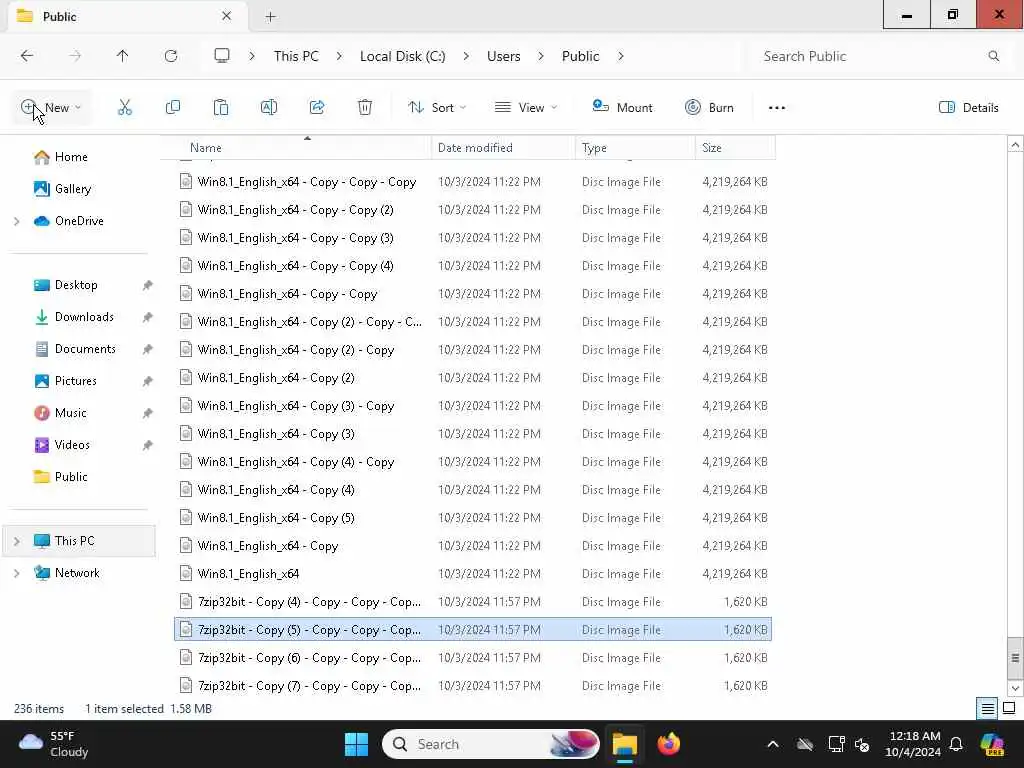Viewport: 1024px width, 768px height.
Task: Select file 7zip32bit - Copy (7) - Copy
Action: 473,686
